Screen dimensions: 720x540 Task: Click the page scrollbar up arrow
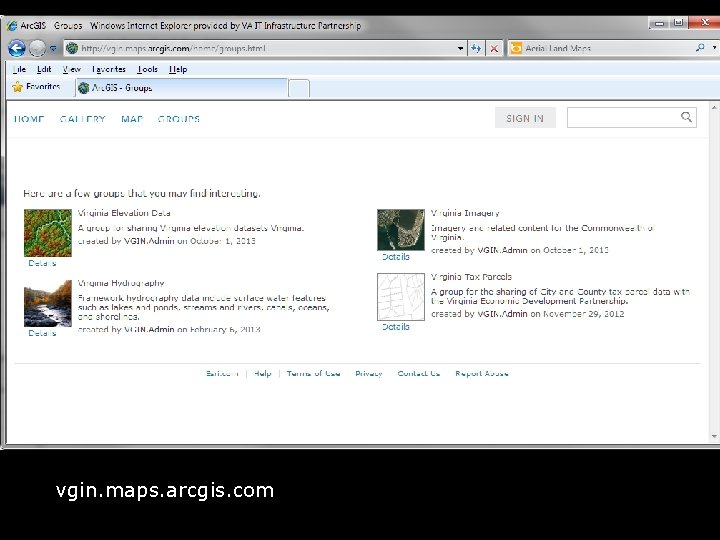click(x=714, y=108)
